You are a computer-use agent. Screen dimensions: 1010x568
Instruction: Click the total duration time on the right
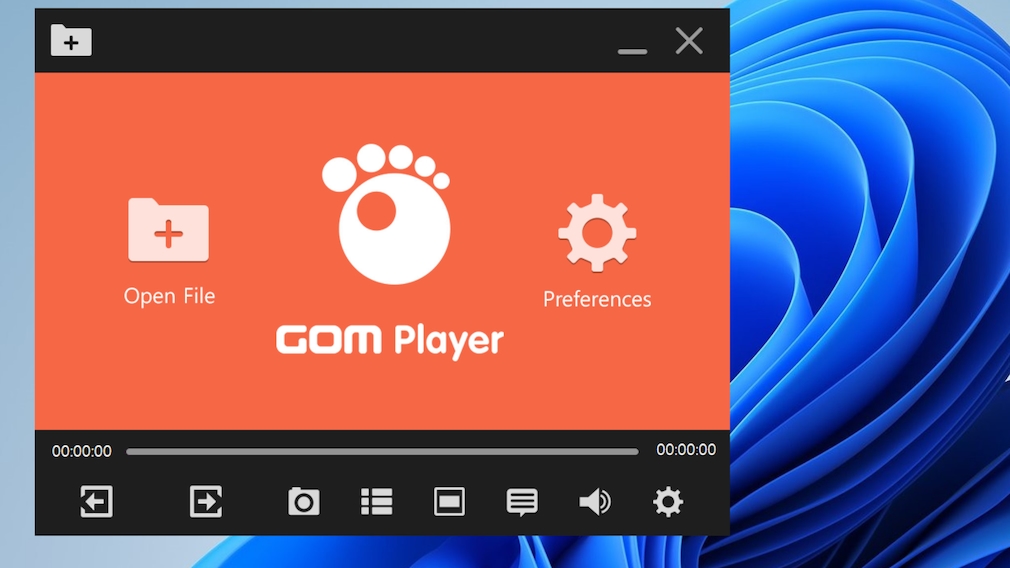point(686,450)
